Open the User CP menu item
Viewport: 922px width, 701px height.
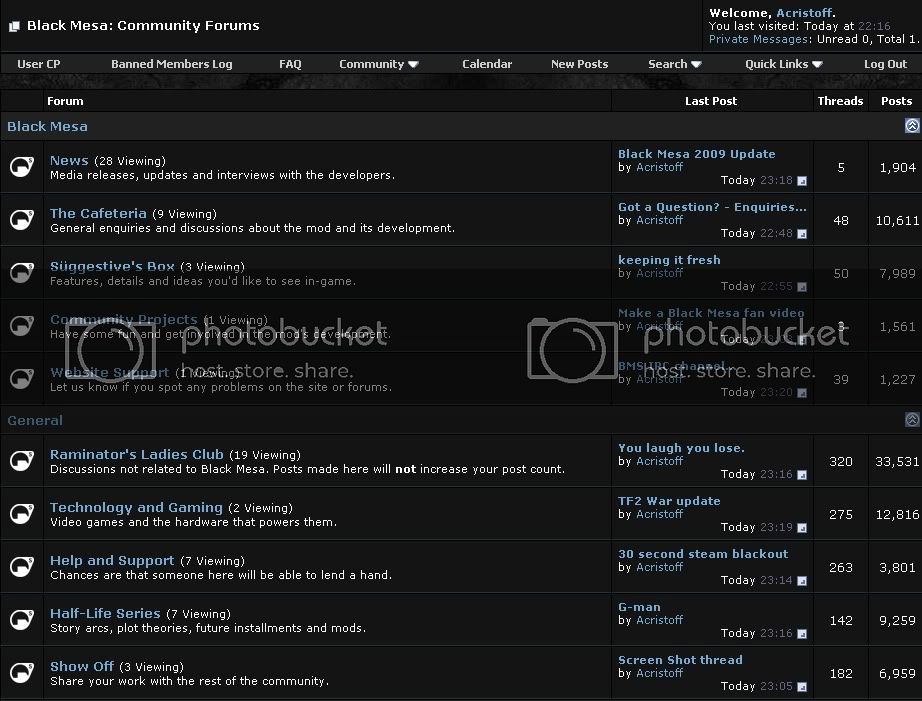[39, 64]
